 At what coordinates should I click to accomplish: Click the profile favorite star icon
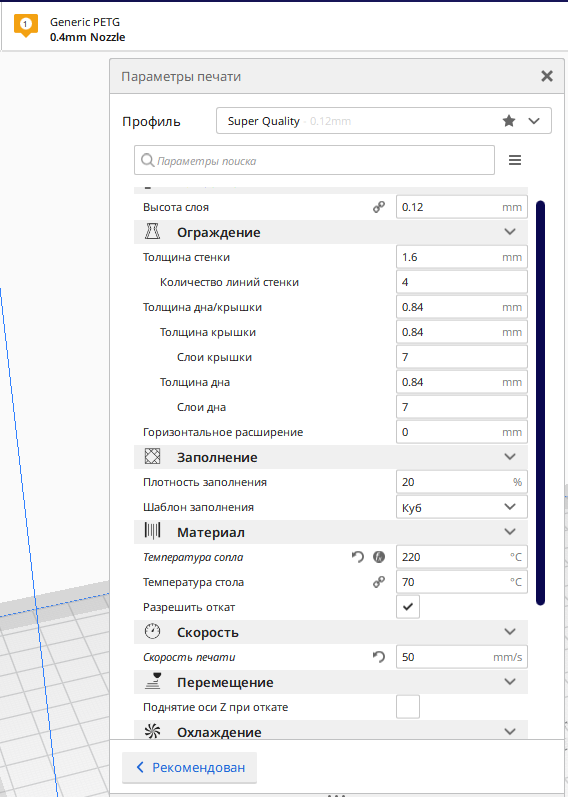point(509,121)
